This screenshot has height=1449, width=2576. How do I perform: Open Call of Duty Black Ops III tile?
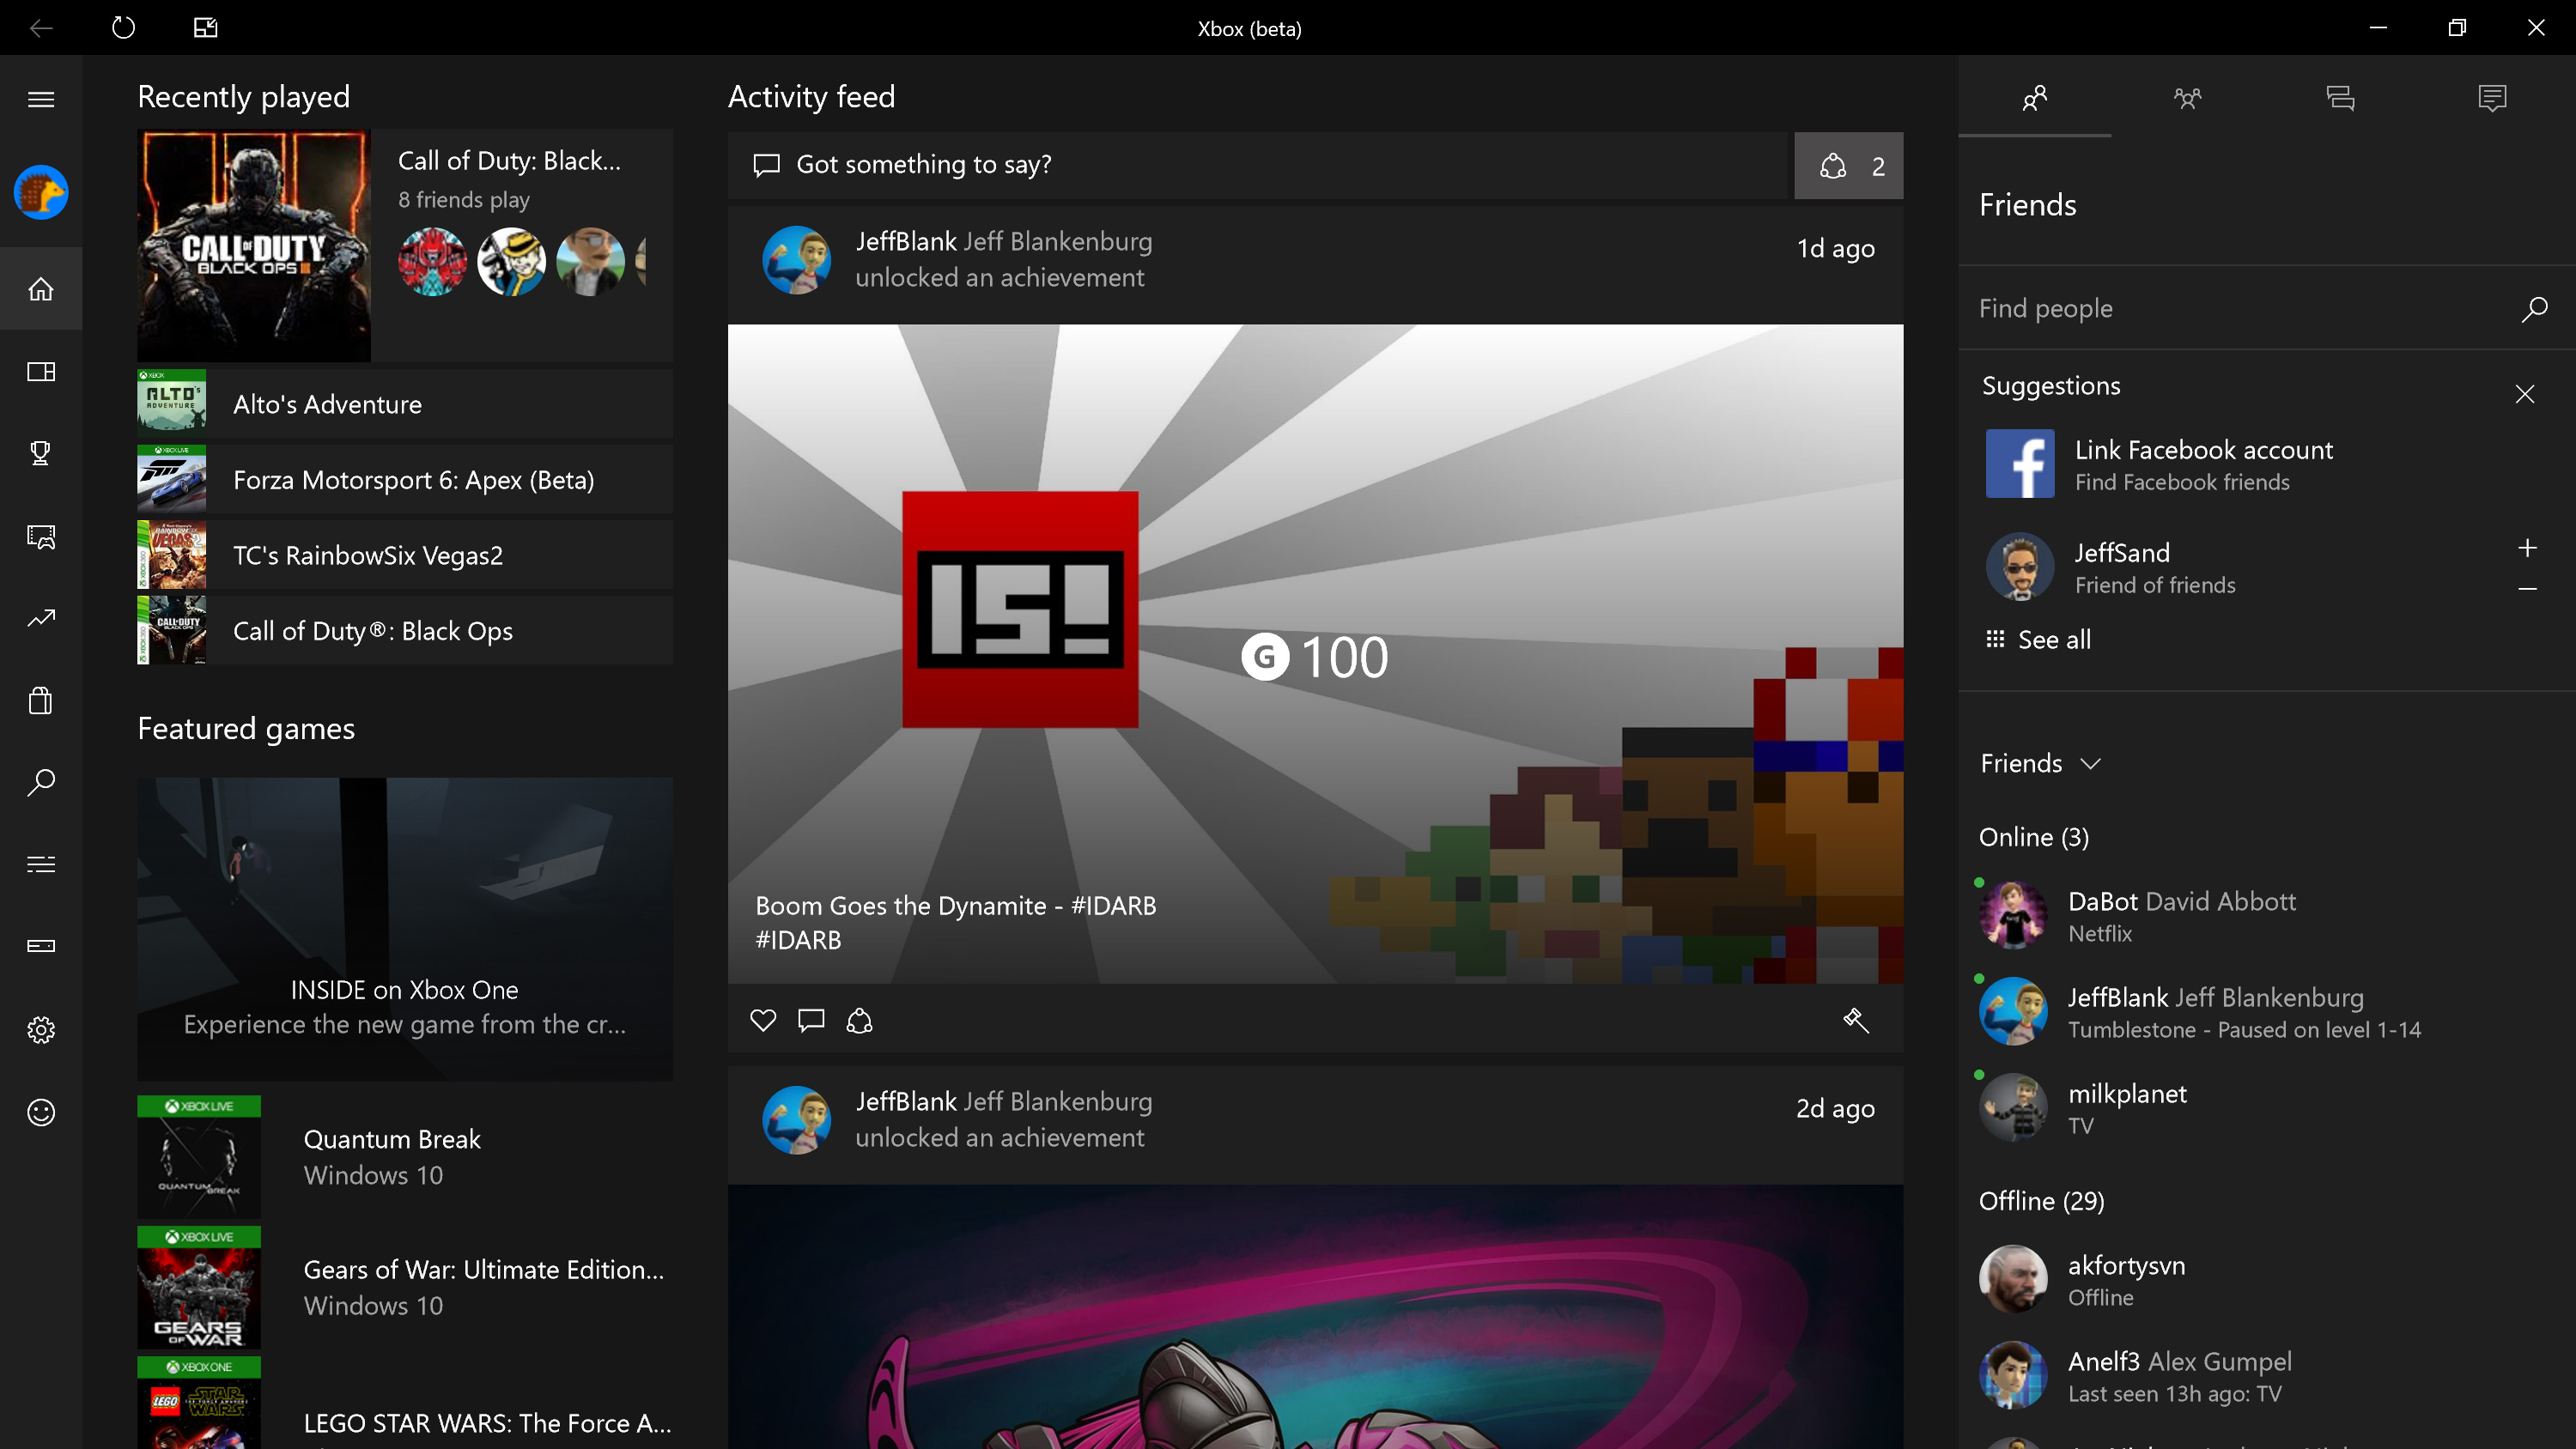[405, 245]
